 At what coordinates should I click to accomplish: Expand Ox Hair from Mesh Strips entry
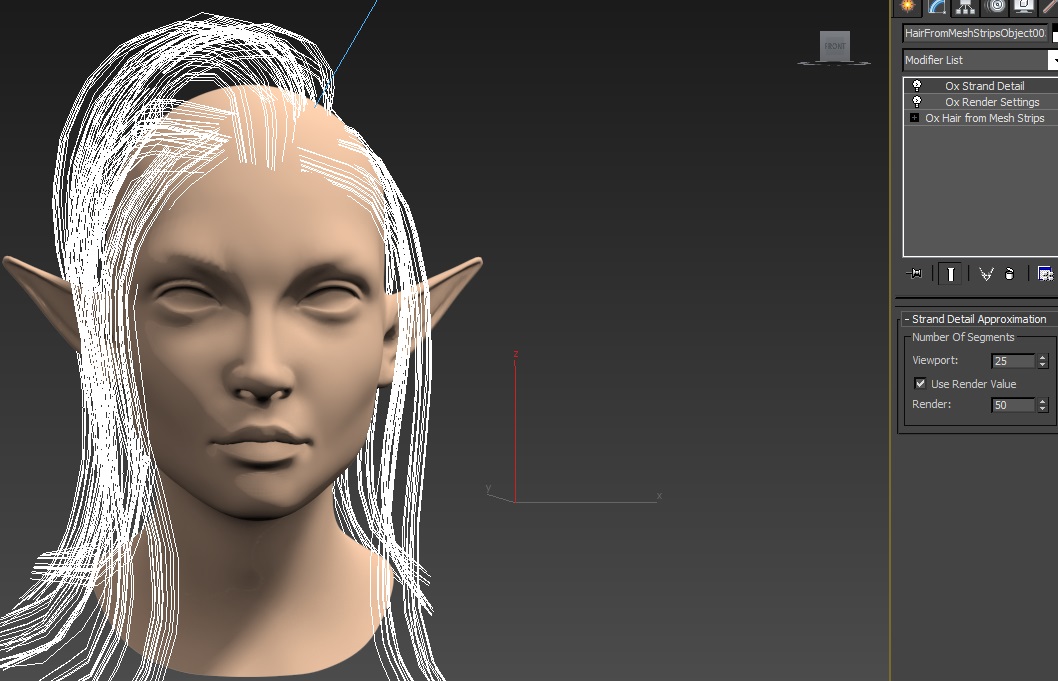pos(914,118)
